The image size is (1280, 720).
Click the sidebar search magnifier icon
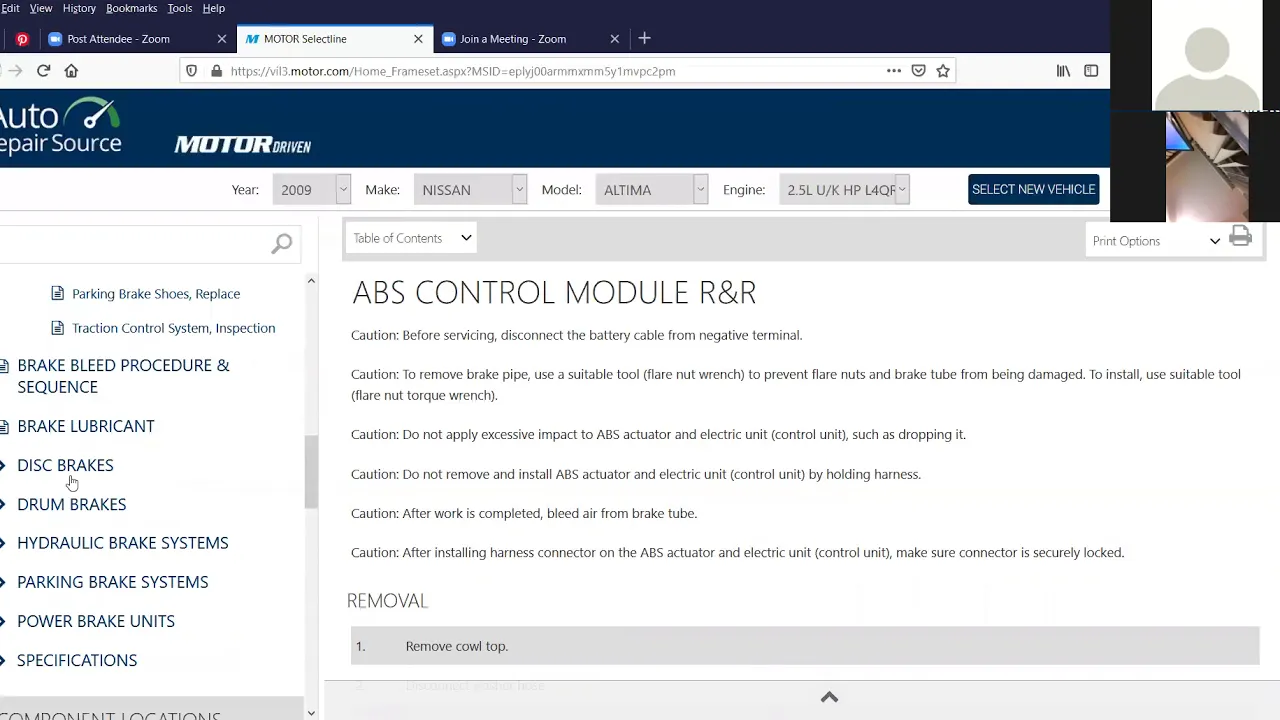pyautogui.click(x=282, y=244)
